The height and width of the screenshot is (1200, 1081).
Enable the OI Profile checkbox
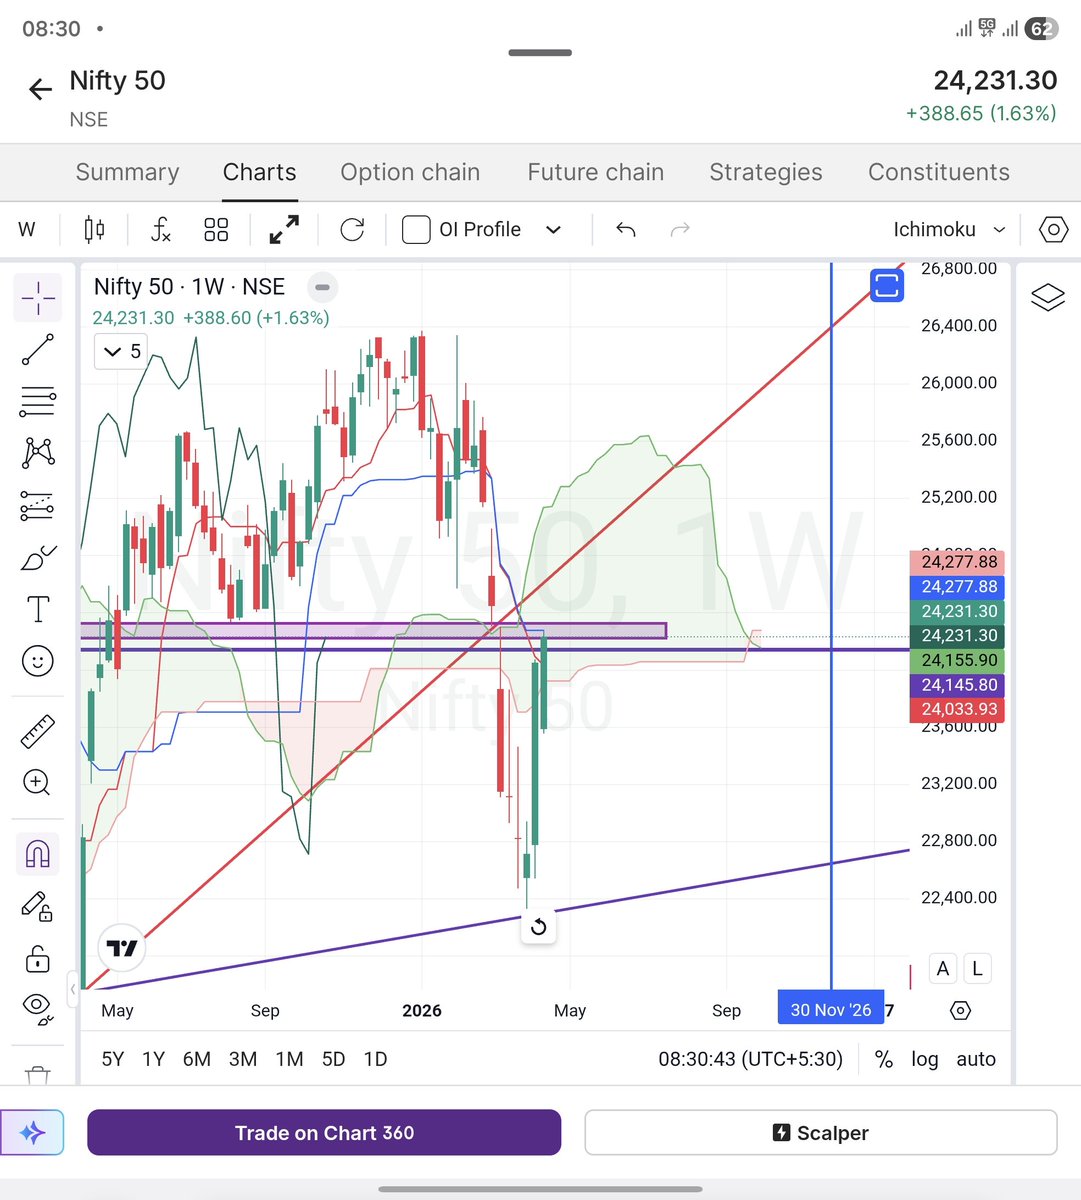tap(415, 229)
